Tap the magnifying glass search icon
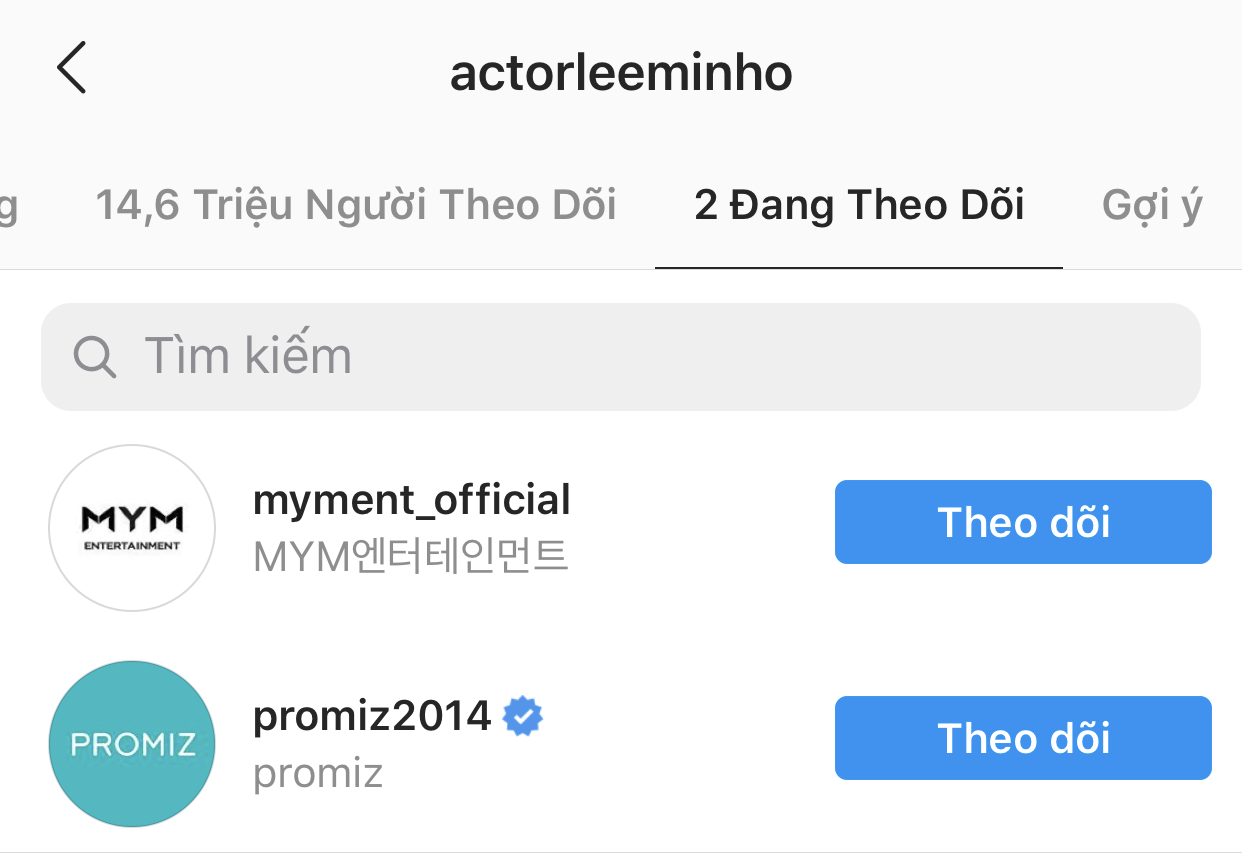The image size is (1242, 855). tap(96, 357)
